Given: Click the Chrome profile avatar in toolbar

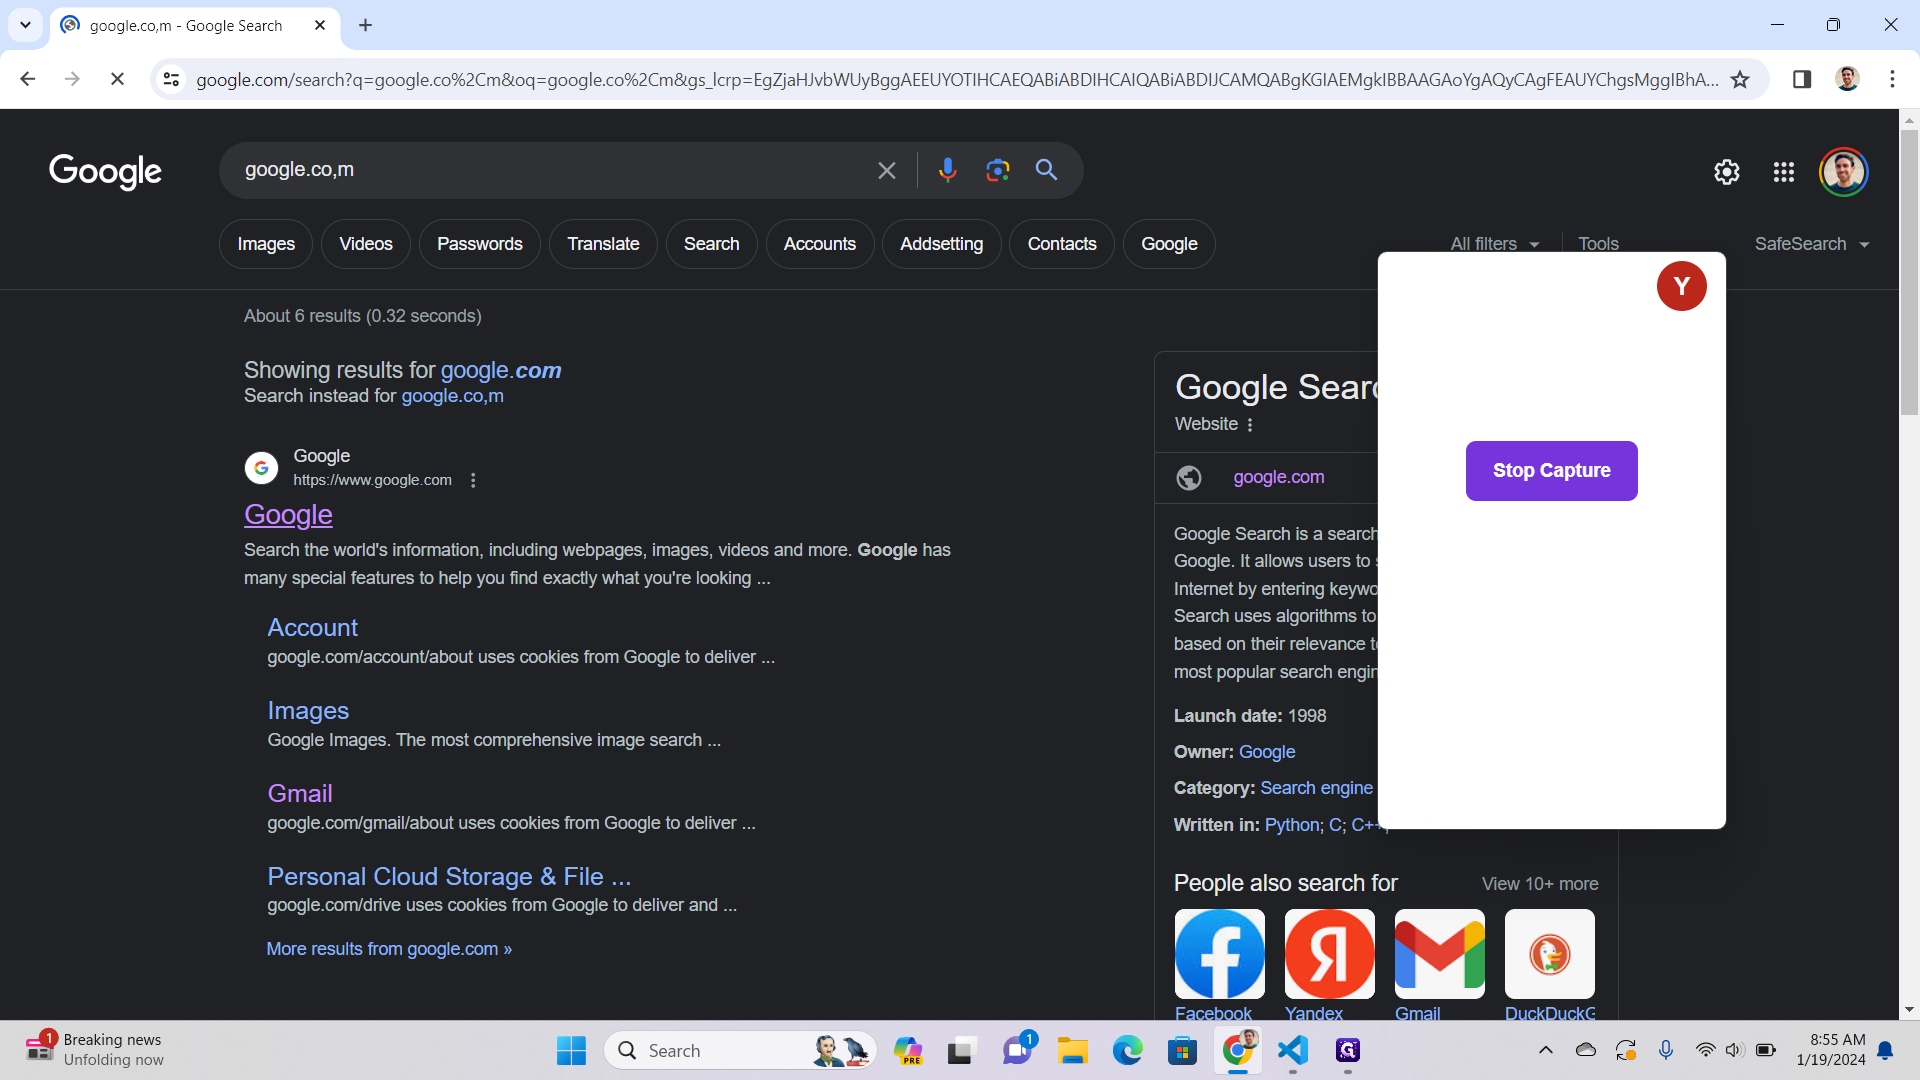Looking at the screenshot, I should coord(1847,79).
